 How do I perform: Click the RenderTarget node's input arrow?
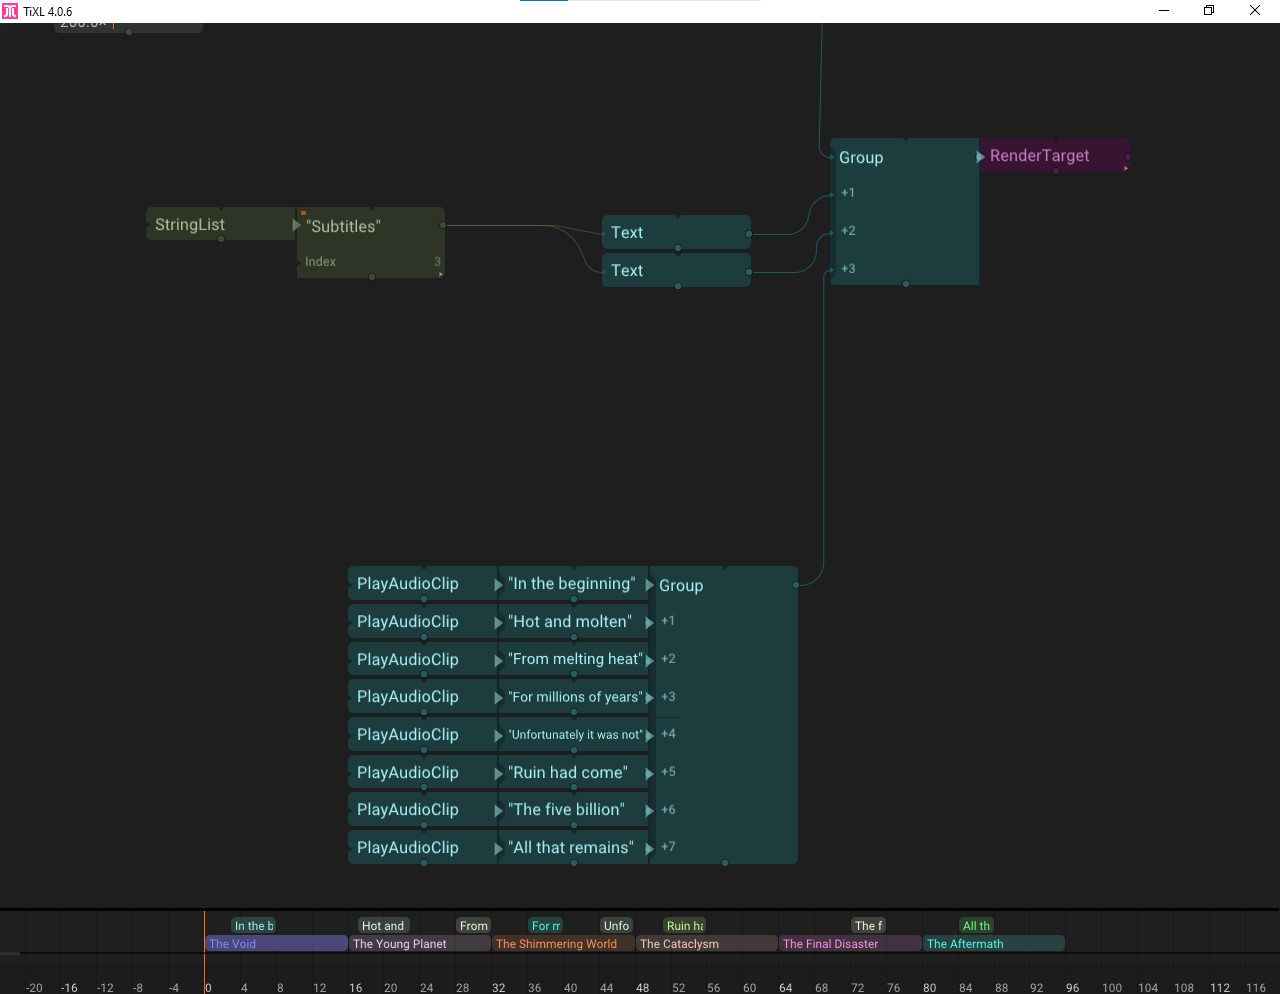981,156
